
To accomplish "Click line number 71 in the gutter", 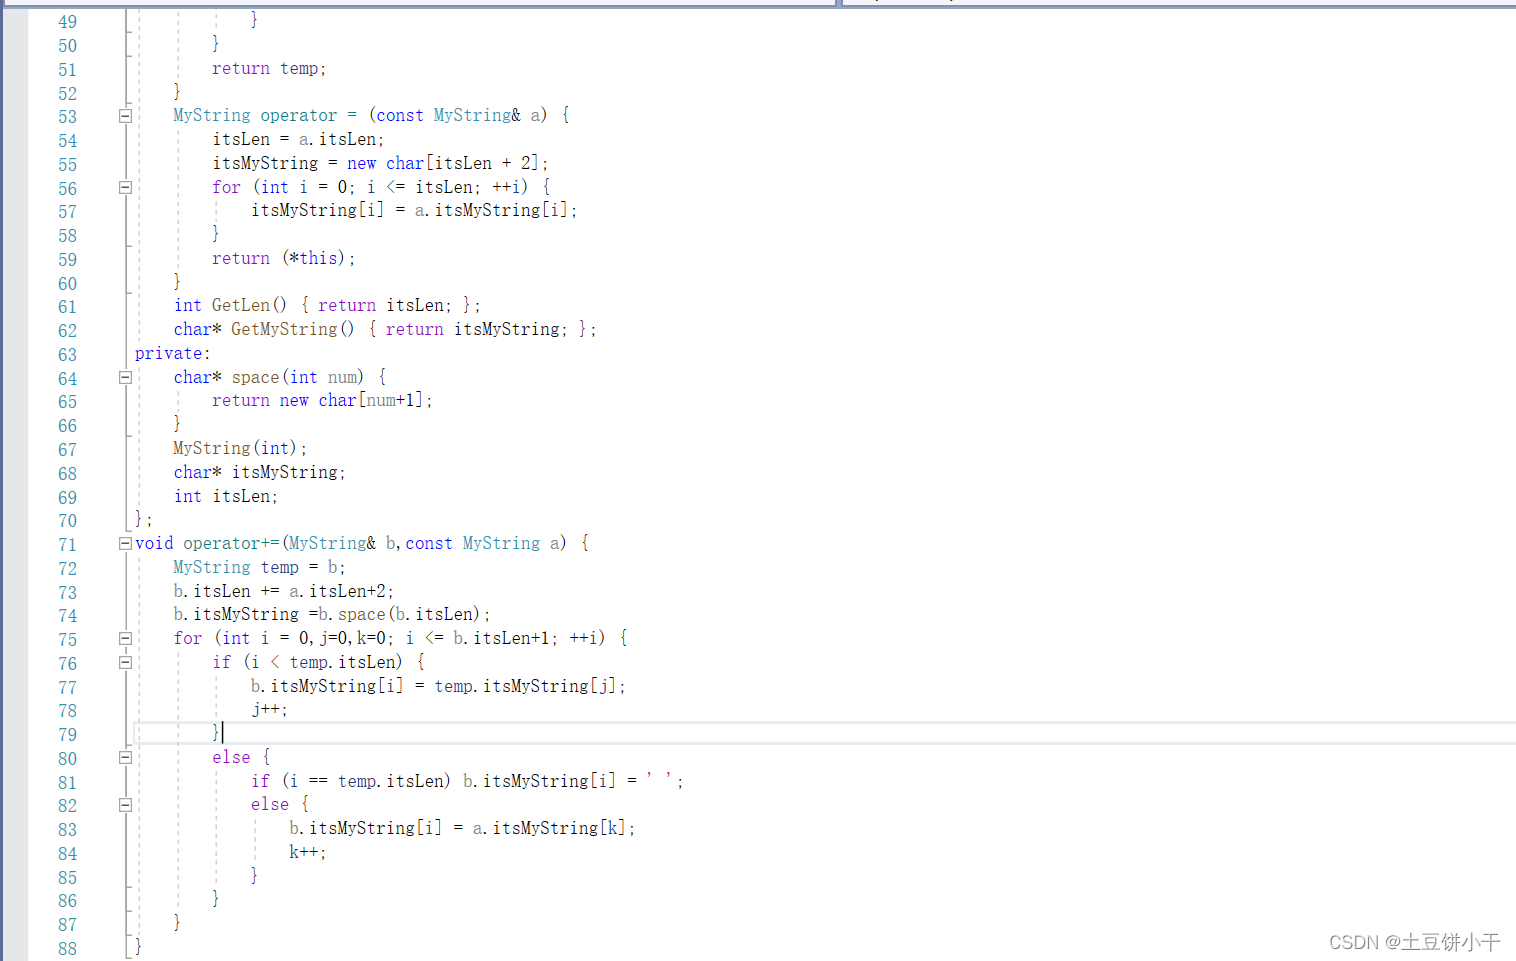I will 67,545.
